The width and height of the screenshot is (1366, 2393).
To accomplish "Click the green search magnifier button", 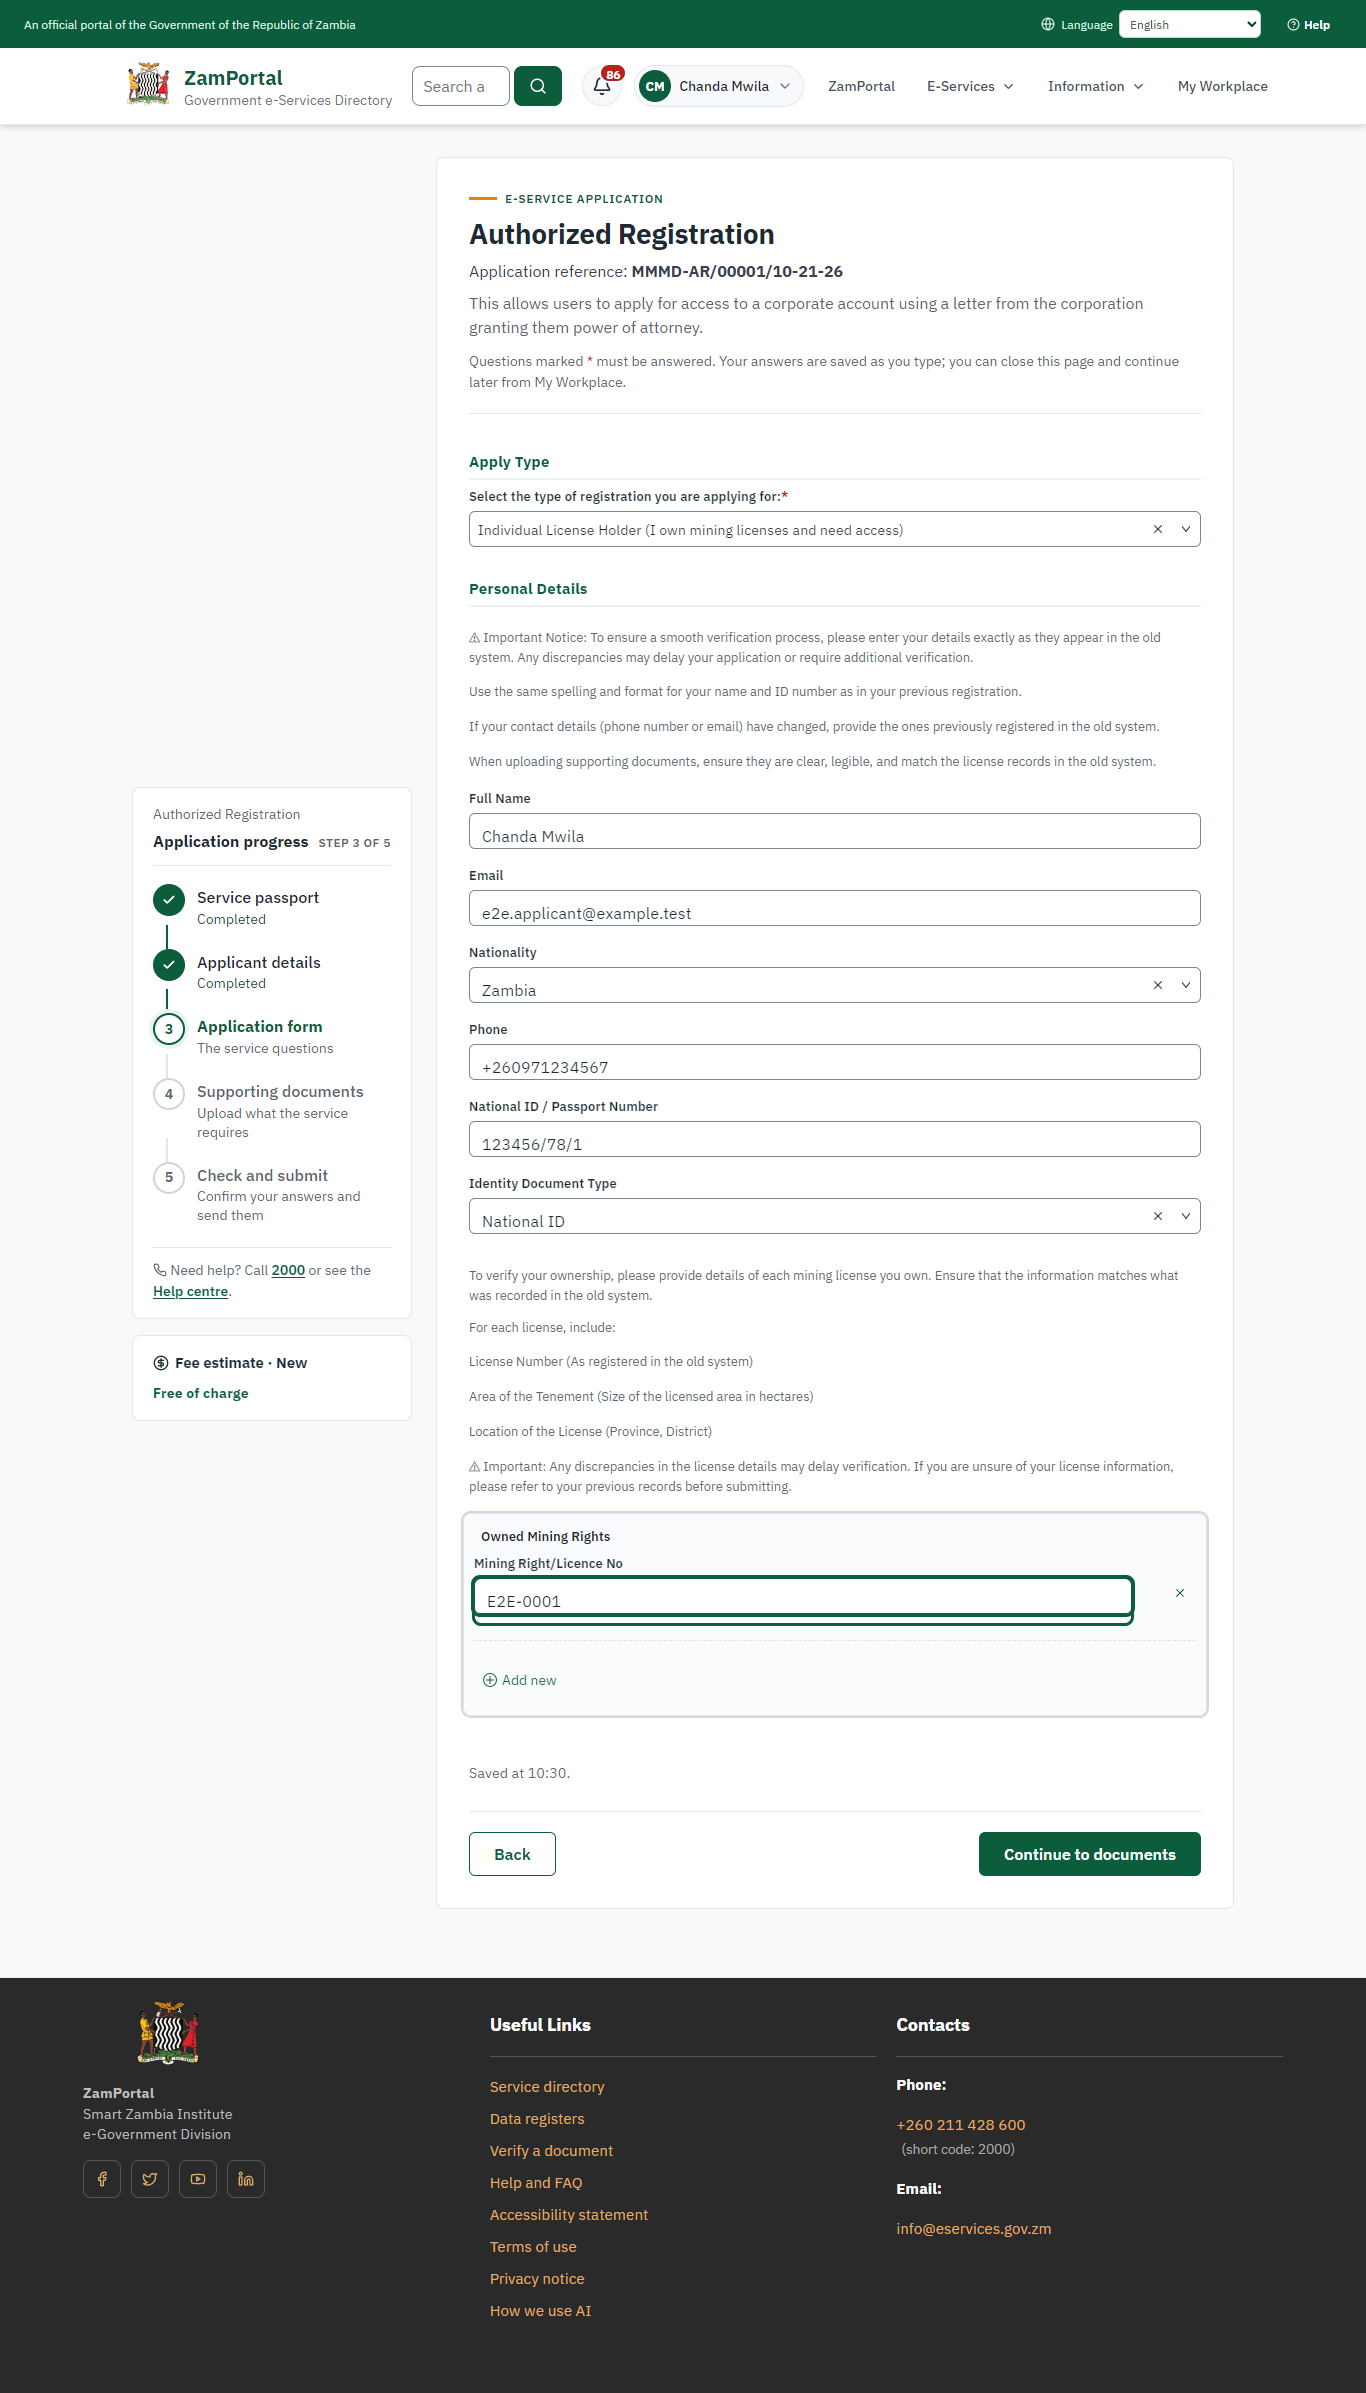I will (x=538, y=86).
